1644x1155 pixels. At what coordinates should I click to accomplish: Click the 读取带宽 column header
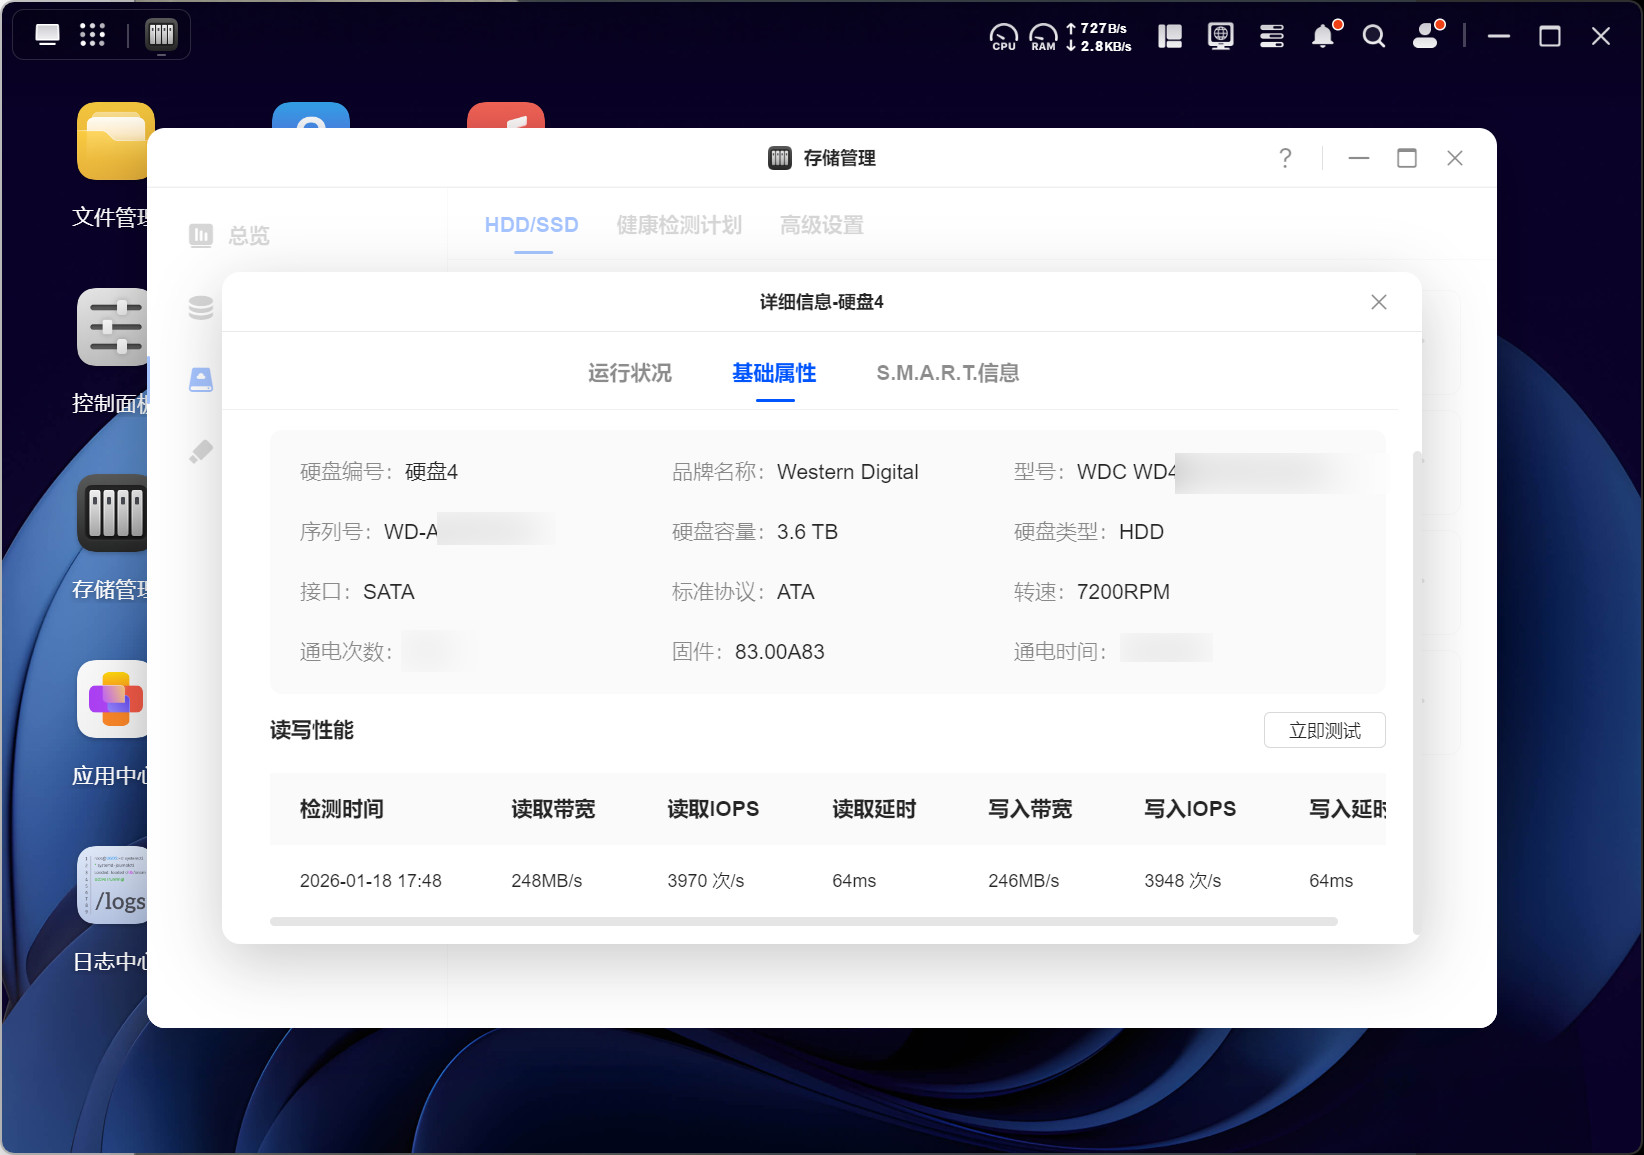pos(553,809)
